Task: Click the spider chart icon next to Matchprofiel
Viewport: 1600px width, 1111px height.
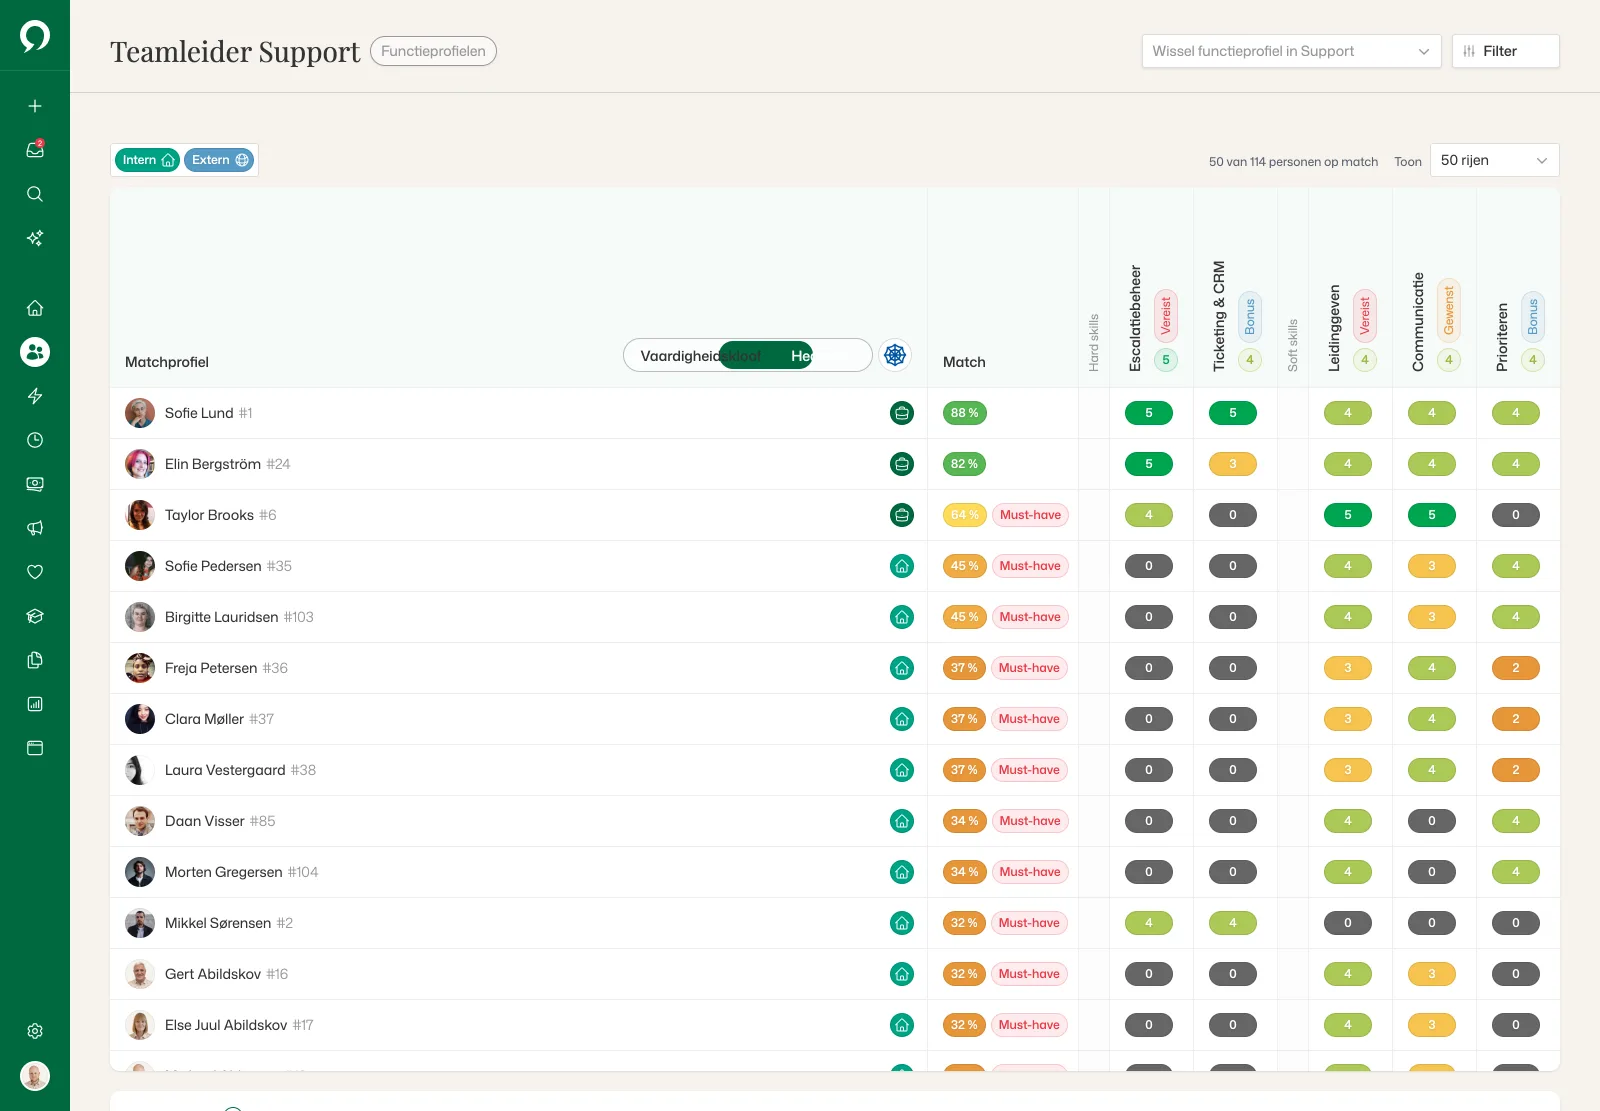Action: coord(895,355)
